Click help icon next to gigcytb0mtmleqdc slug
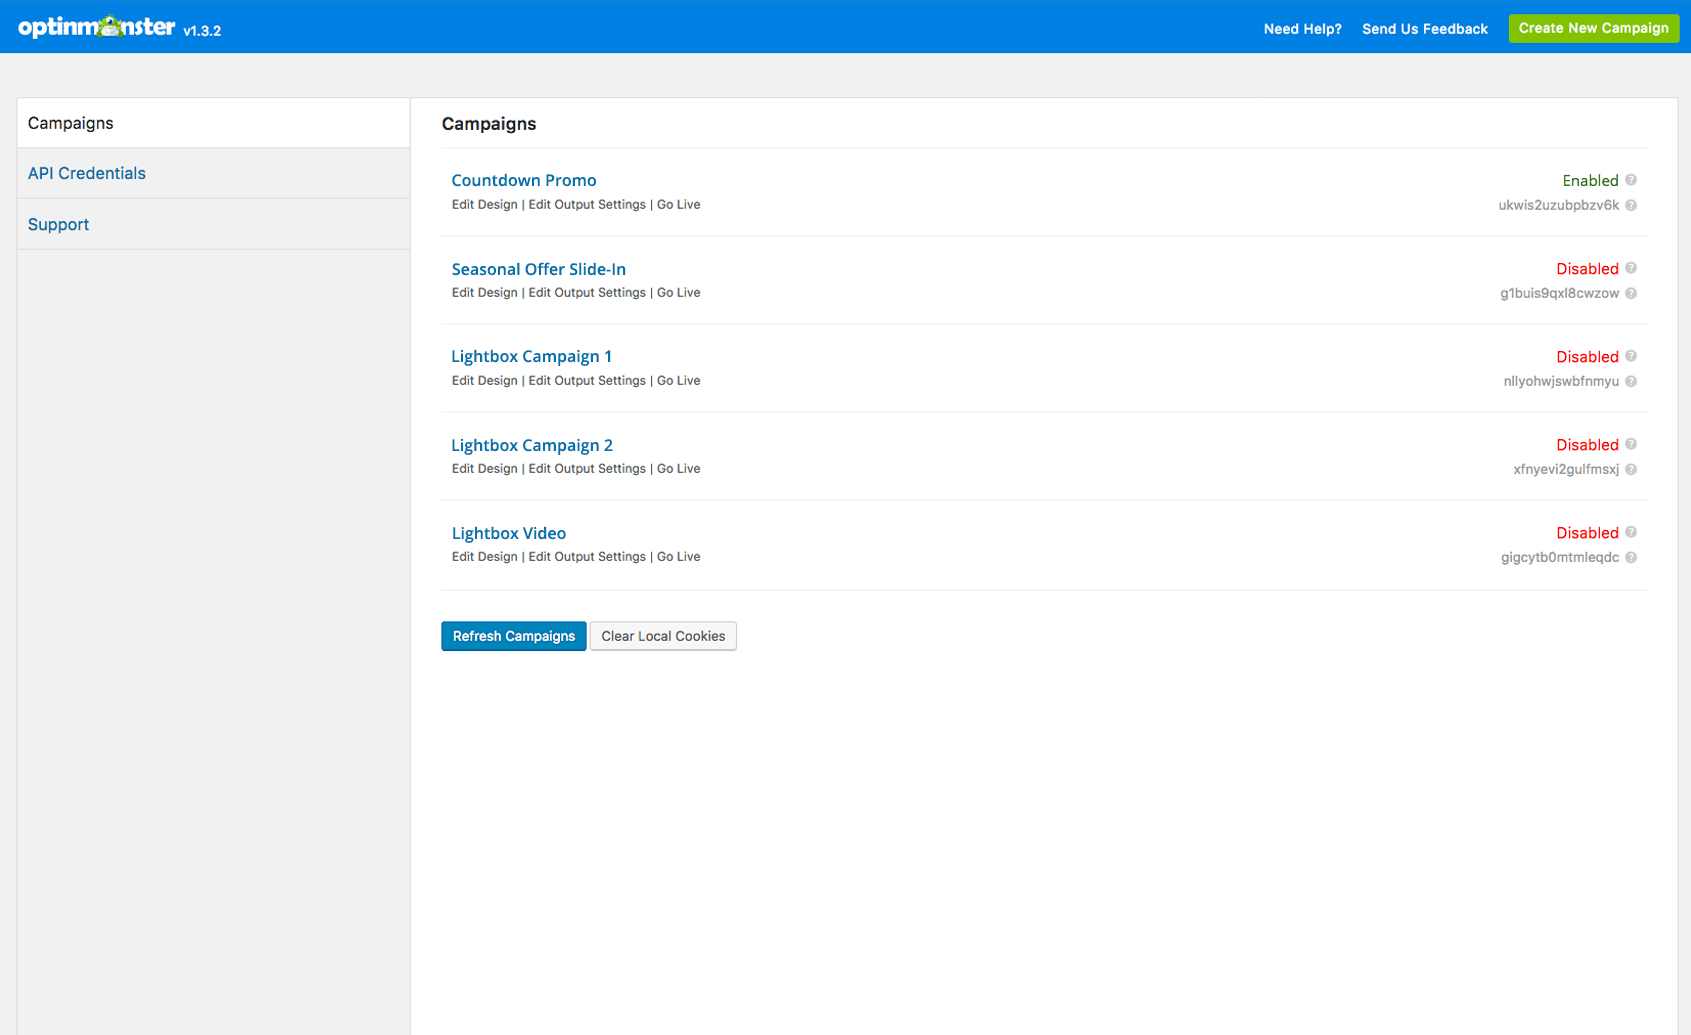Screen dimensions: 1691x1035 [1631, 557]
